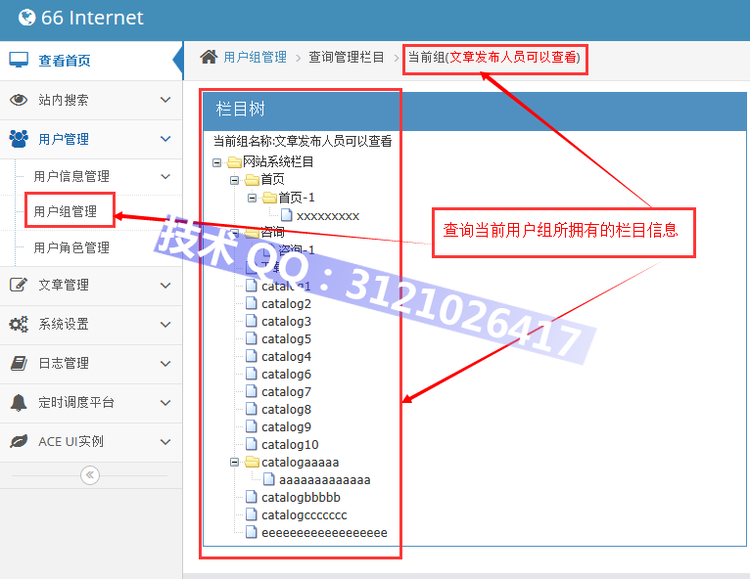Expand the 站内搜索 menu chevron
Screen dimensions: 750x579
[165, 100]
